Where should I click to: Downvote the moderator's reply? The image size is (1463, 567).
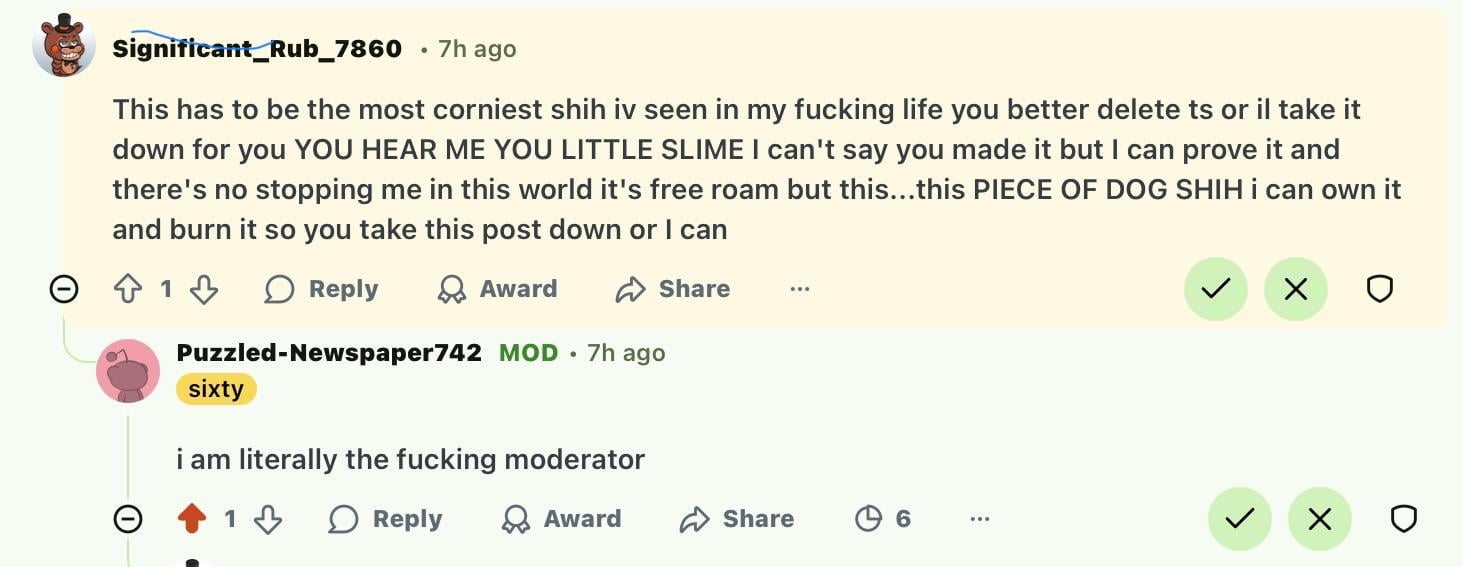point(268,519)
